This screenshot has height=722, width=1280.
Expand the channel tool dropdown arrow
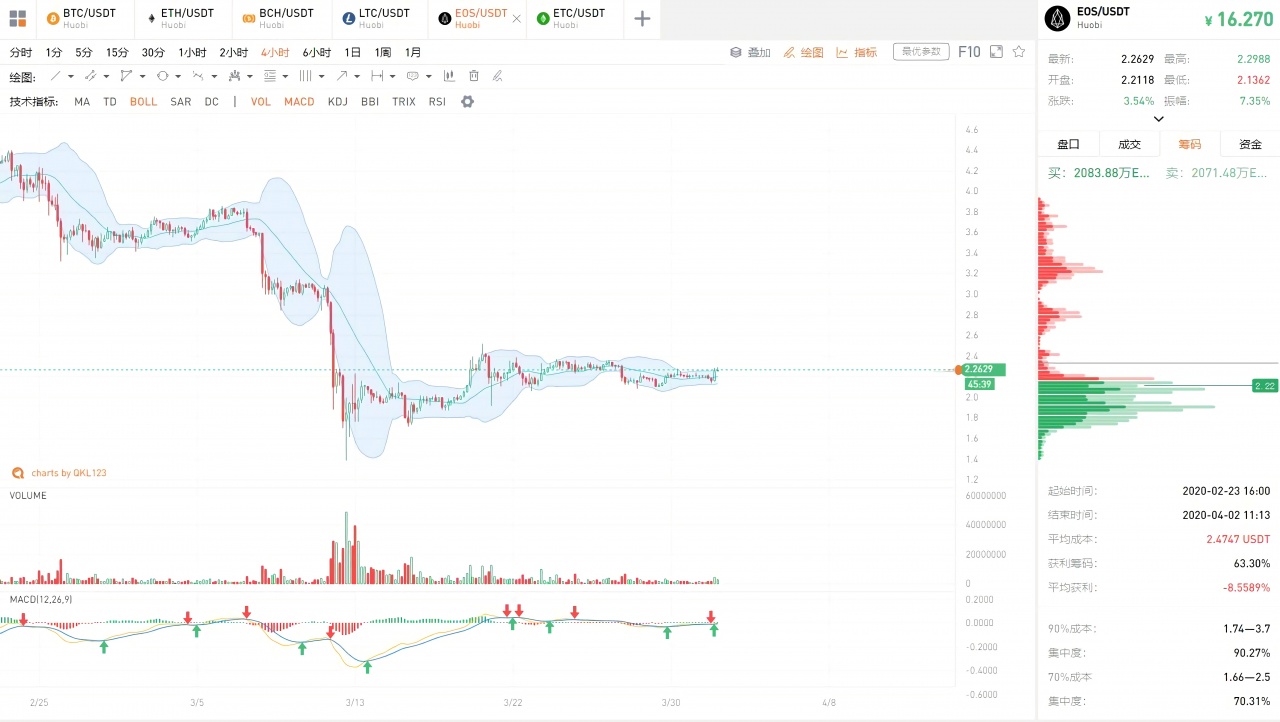(106, 77)
